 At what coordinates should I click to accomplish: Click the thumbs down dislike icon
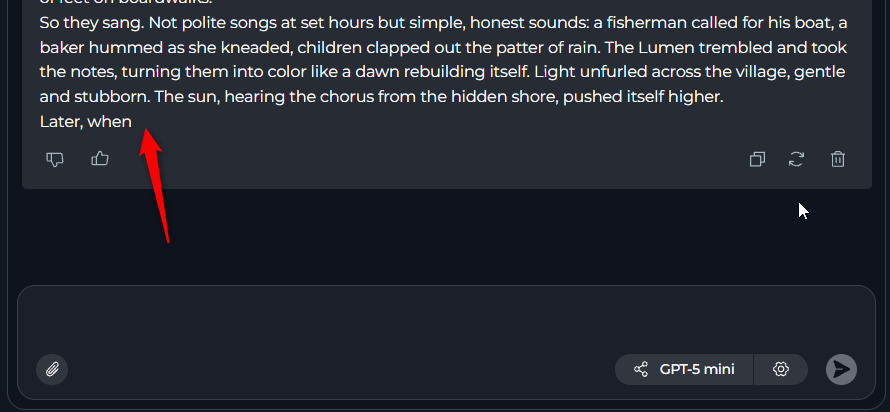click(x=55, y=158)
